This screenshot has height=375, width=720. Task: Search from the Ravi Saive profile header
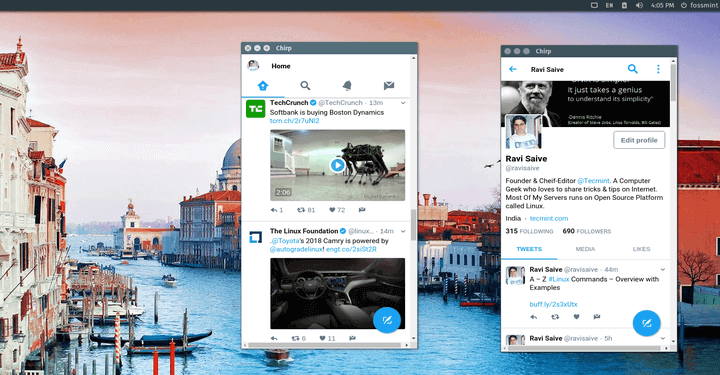coord(633,69)
